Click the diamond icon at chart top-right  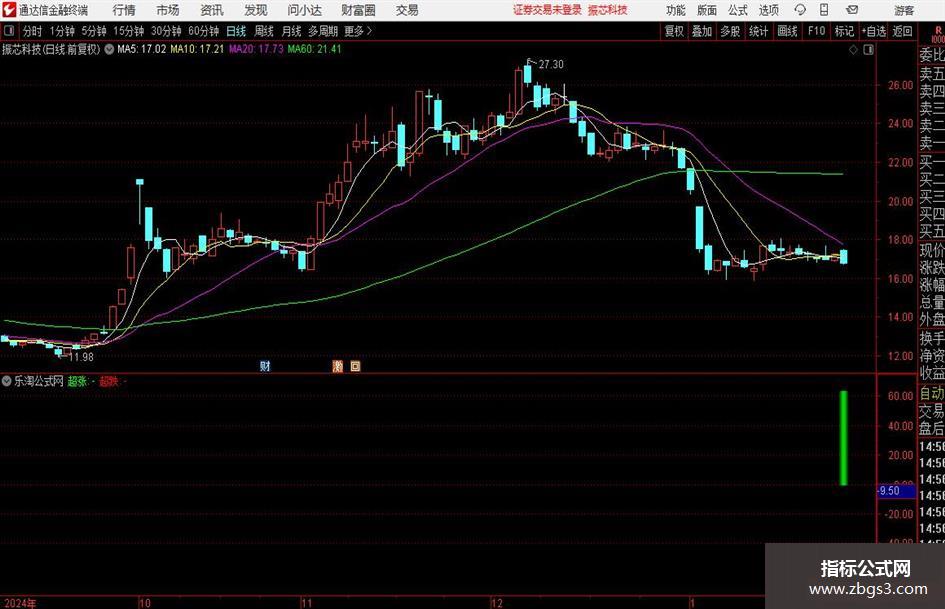point(853,50)
